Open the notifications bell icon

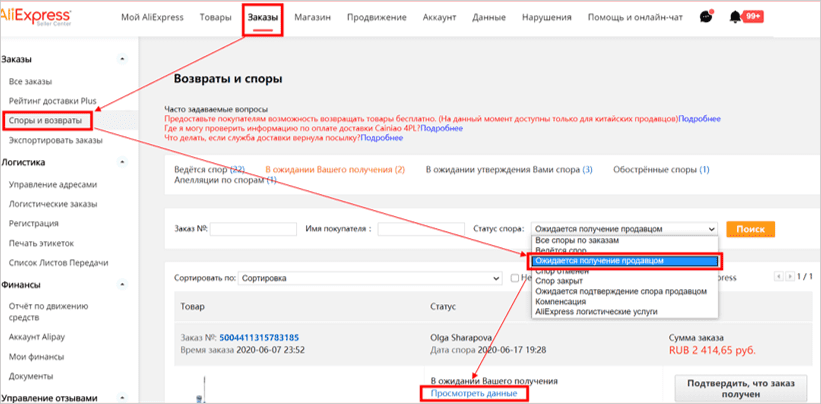click(x=736, y=17)
